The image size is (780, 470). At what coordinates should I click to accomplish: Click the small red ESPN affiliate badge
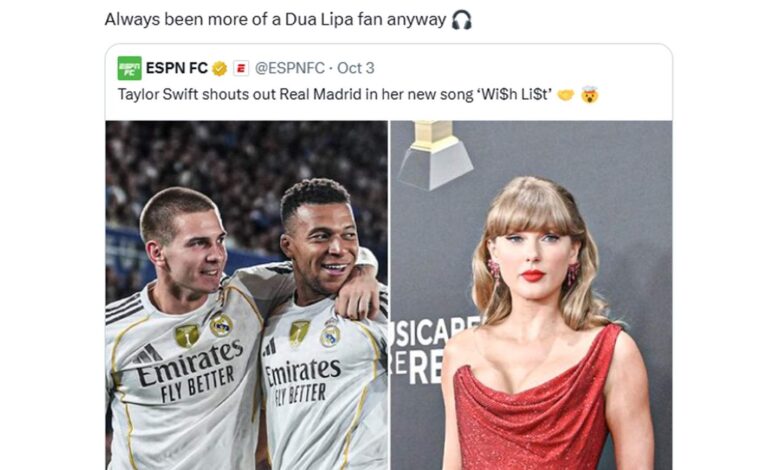241,69
